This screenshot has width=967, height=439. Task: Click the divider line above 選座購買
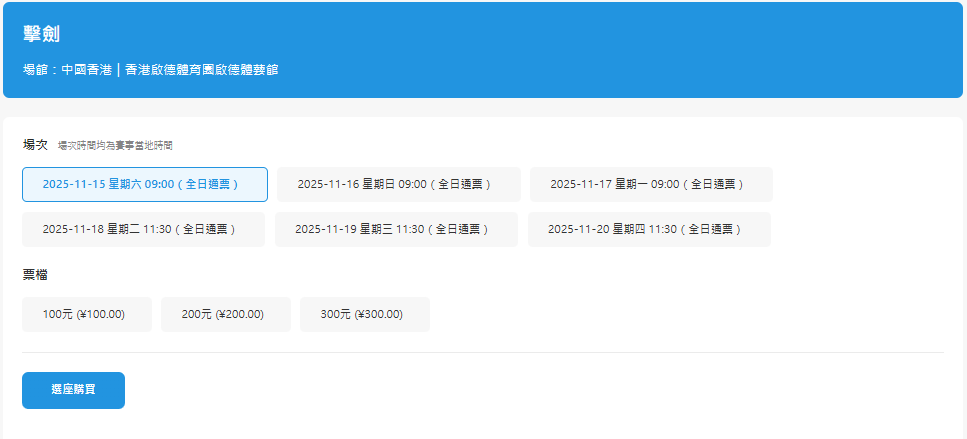tap(483, 352)
